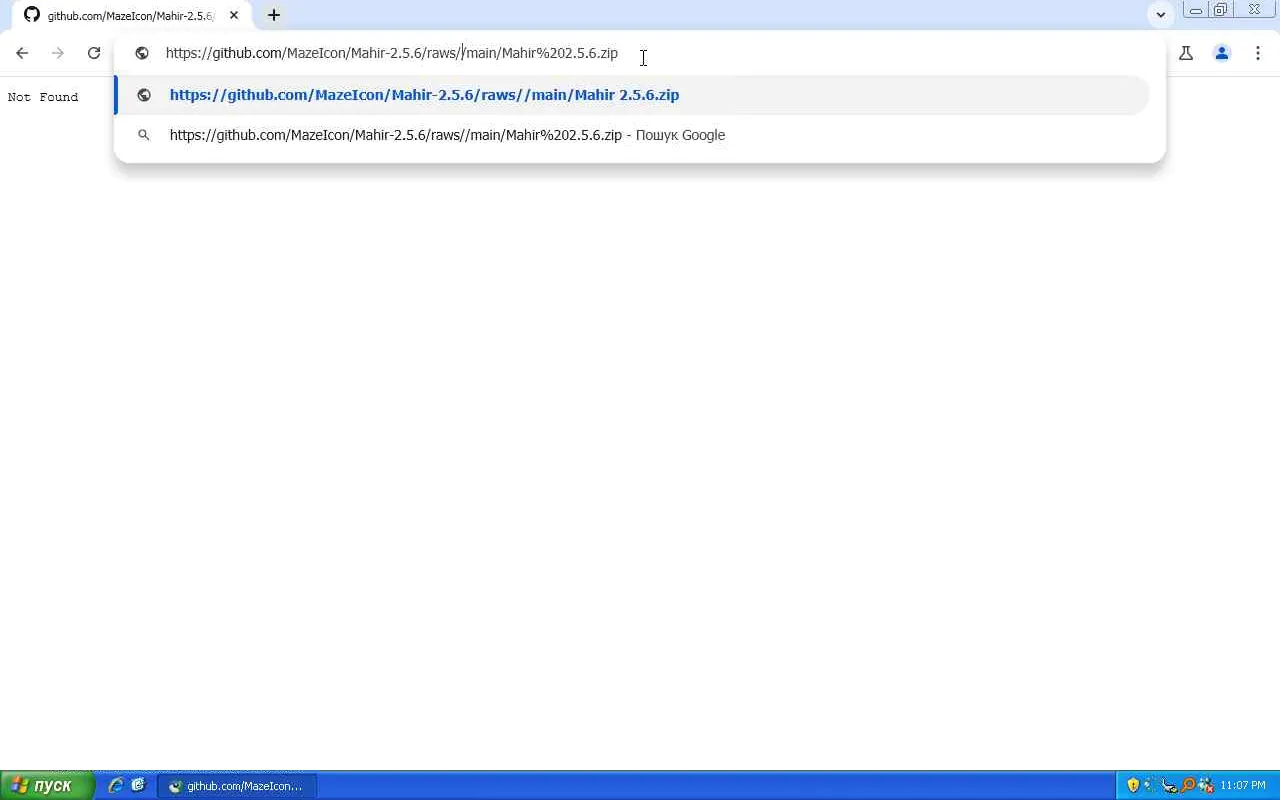1280x800 pixels.
Task: Close the Chrome window
Action: pos(1255,10)
